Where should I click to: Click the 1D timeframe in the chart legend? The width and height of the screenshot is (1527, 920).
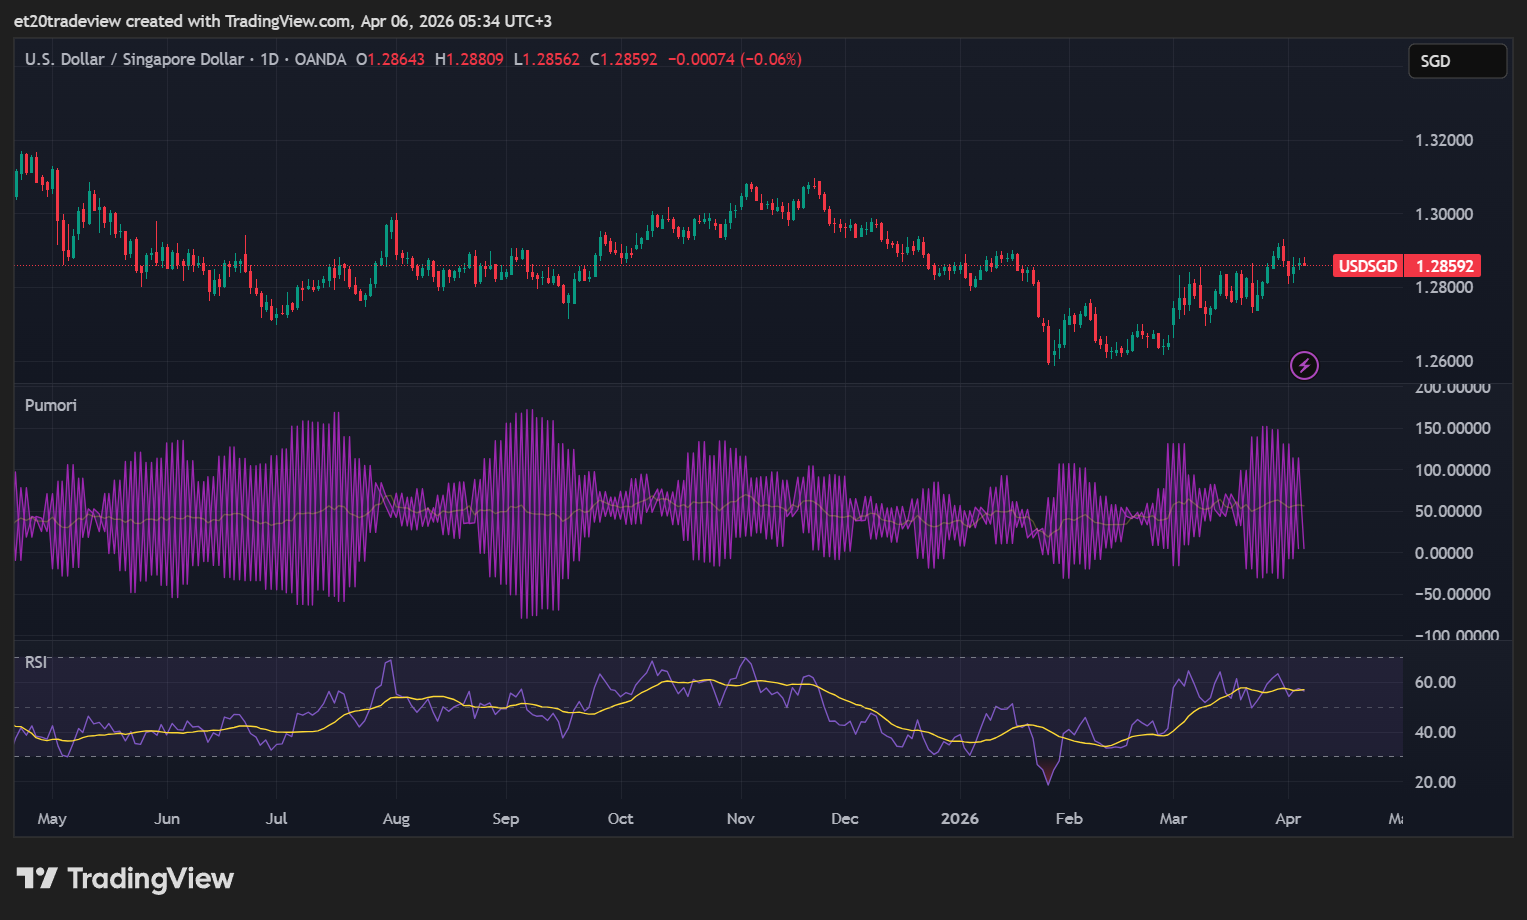269,59
